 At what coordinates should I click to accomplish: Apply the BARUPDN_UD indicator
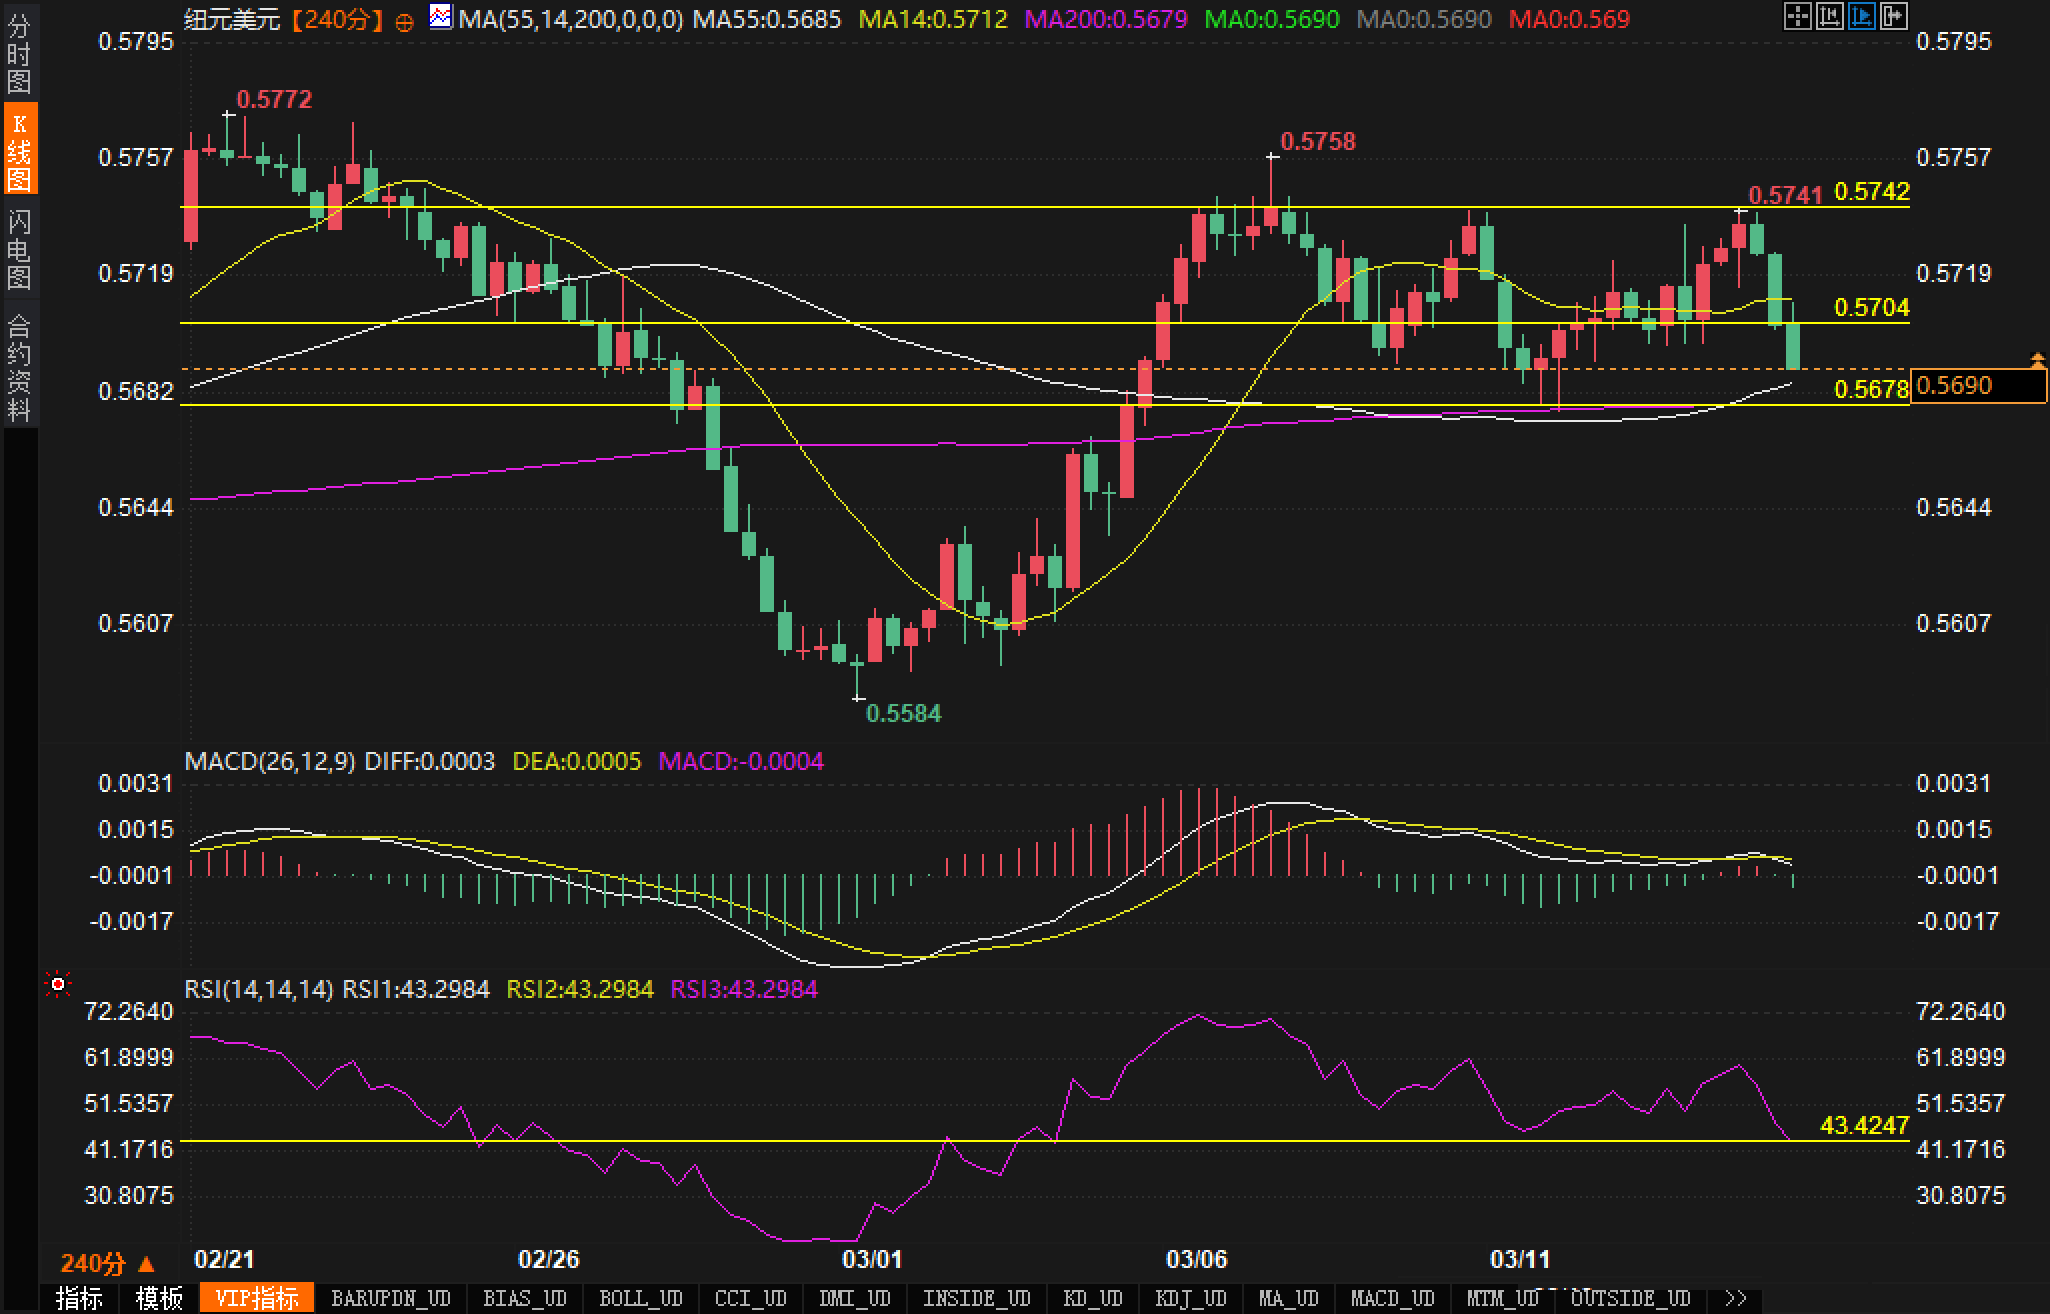click(x=391, y=1298)
